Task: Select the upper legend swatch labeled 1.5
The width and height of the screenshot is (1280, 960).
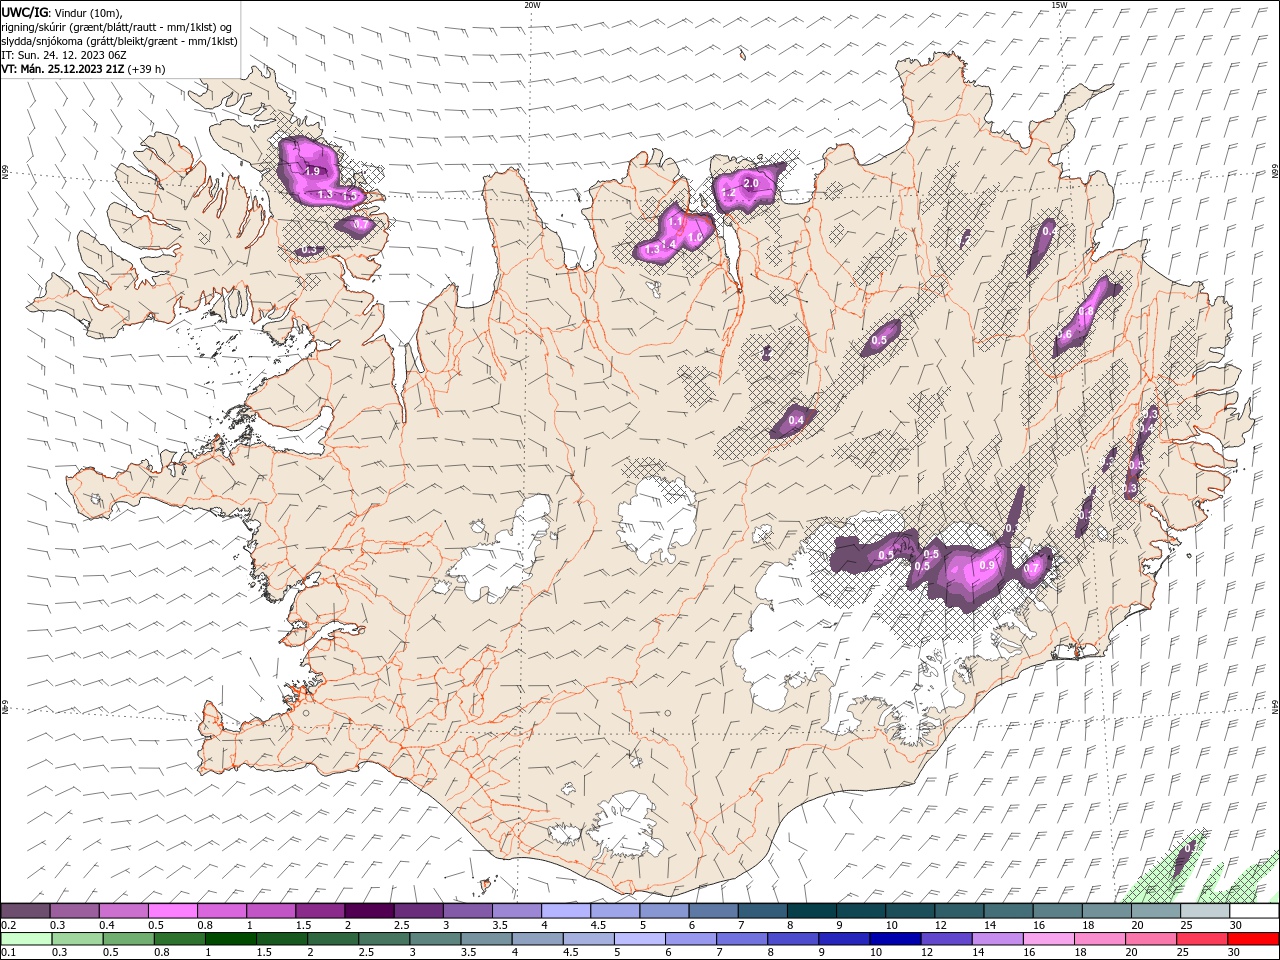Action: coord(319,911)
